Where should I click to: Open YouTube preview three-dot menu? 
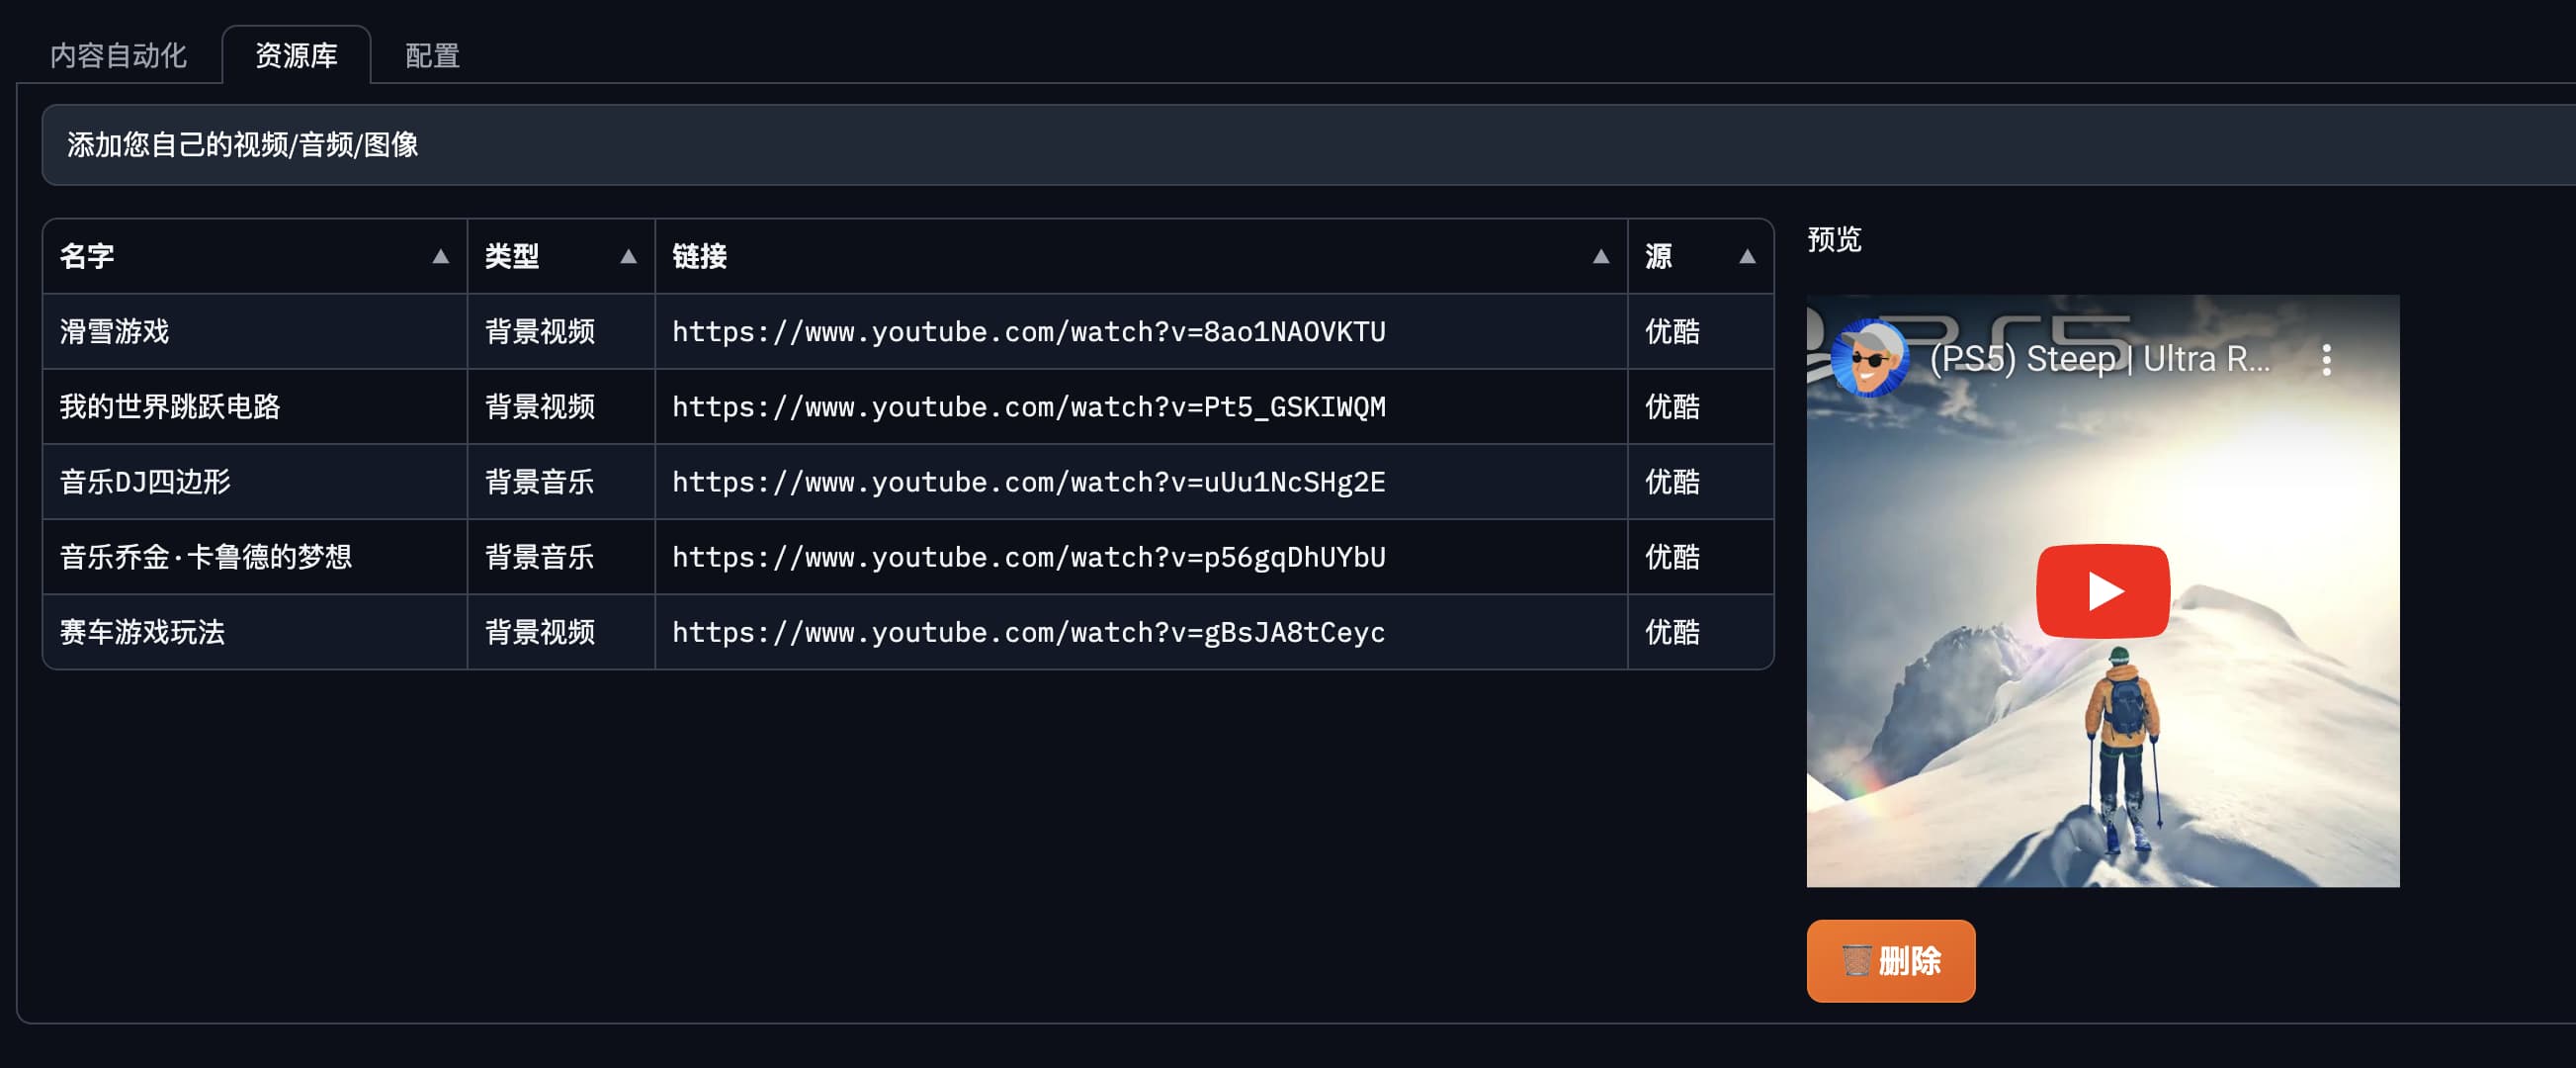[x=2326, y=360]
